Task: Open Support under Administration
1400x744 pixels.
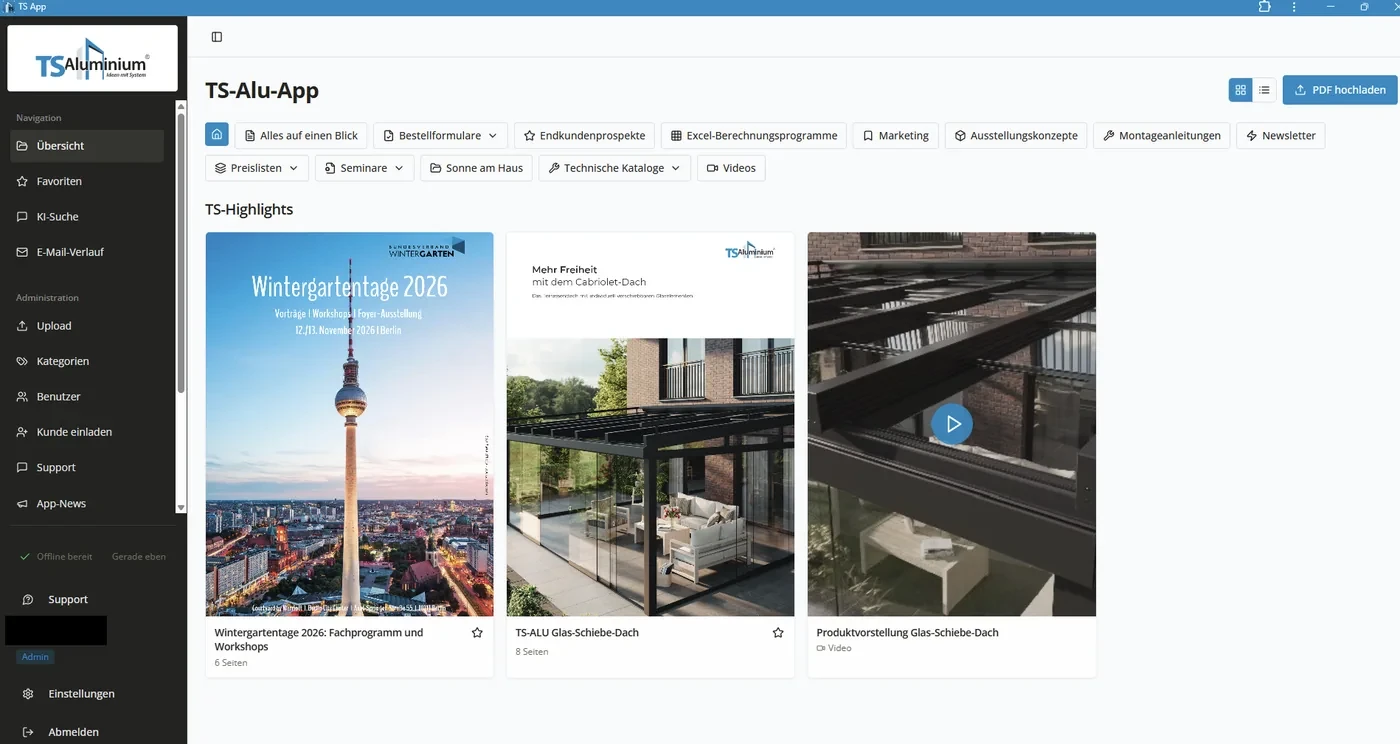Action: point(87,468)
